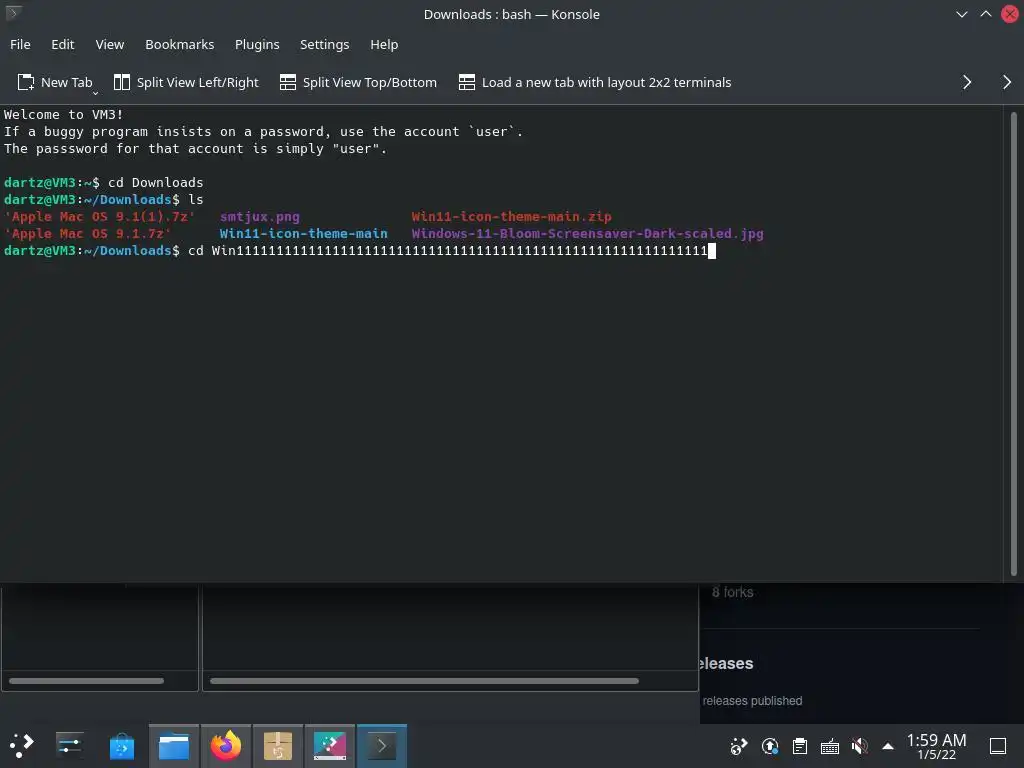Image resolution: width=1024 pixels, height=768 pixels.
Task: Open the Bookmarks menu
Action: tap(180, 44)
